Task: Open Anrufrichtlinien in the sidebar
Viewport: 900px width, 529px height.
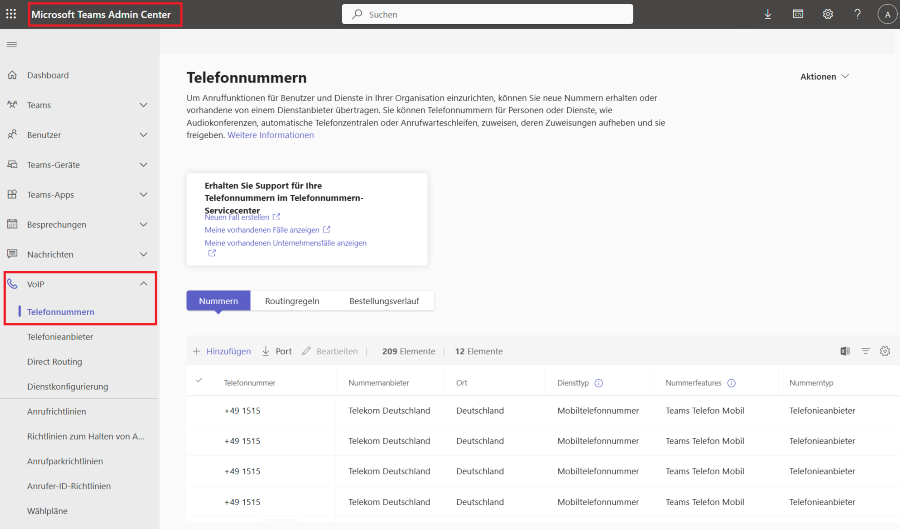Action: (56, 411)
